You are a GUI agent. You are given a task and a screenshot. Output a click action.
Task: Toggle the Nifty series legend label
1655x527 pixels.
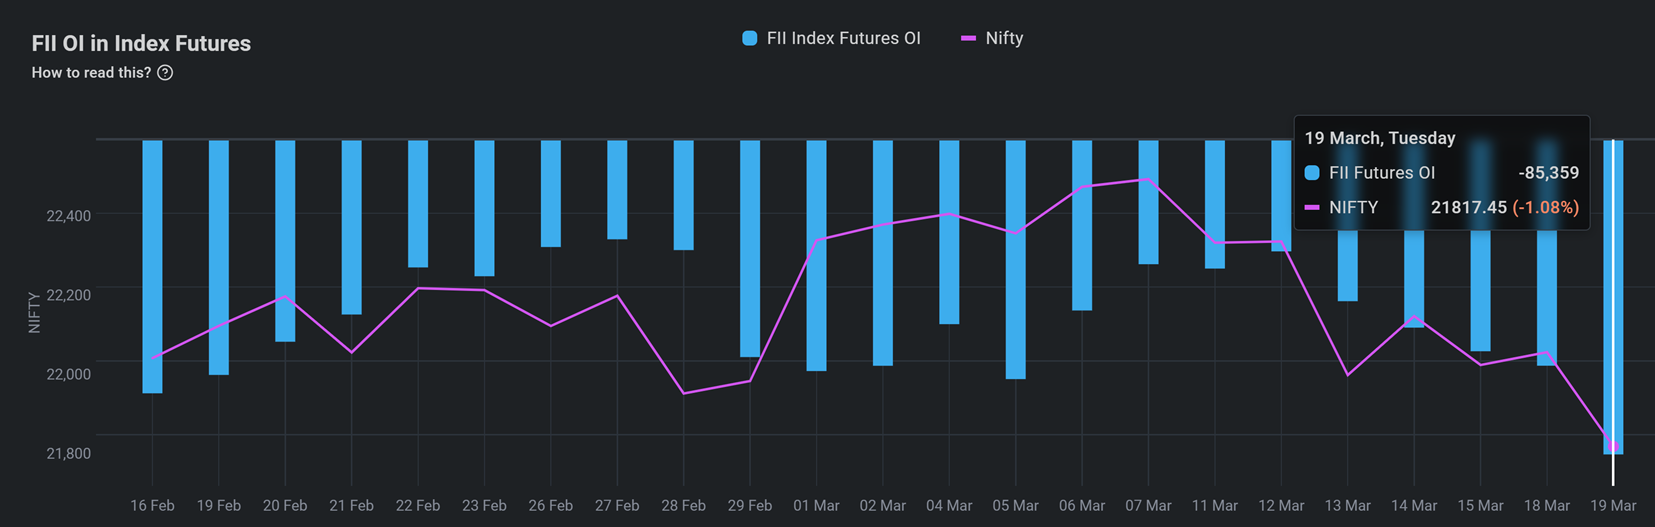pos(1004,39)
